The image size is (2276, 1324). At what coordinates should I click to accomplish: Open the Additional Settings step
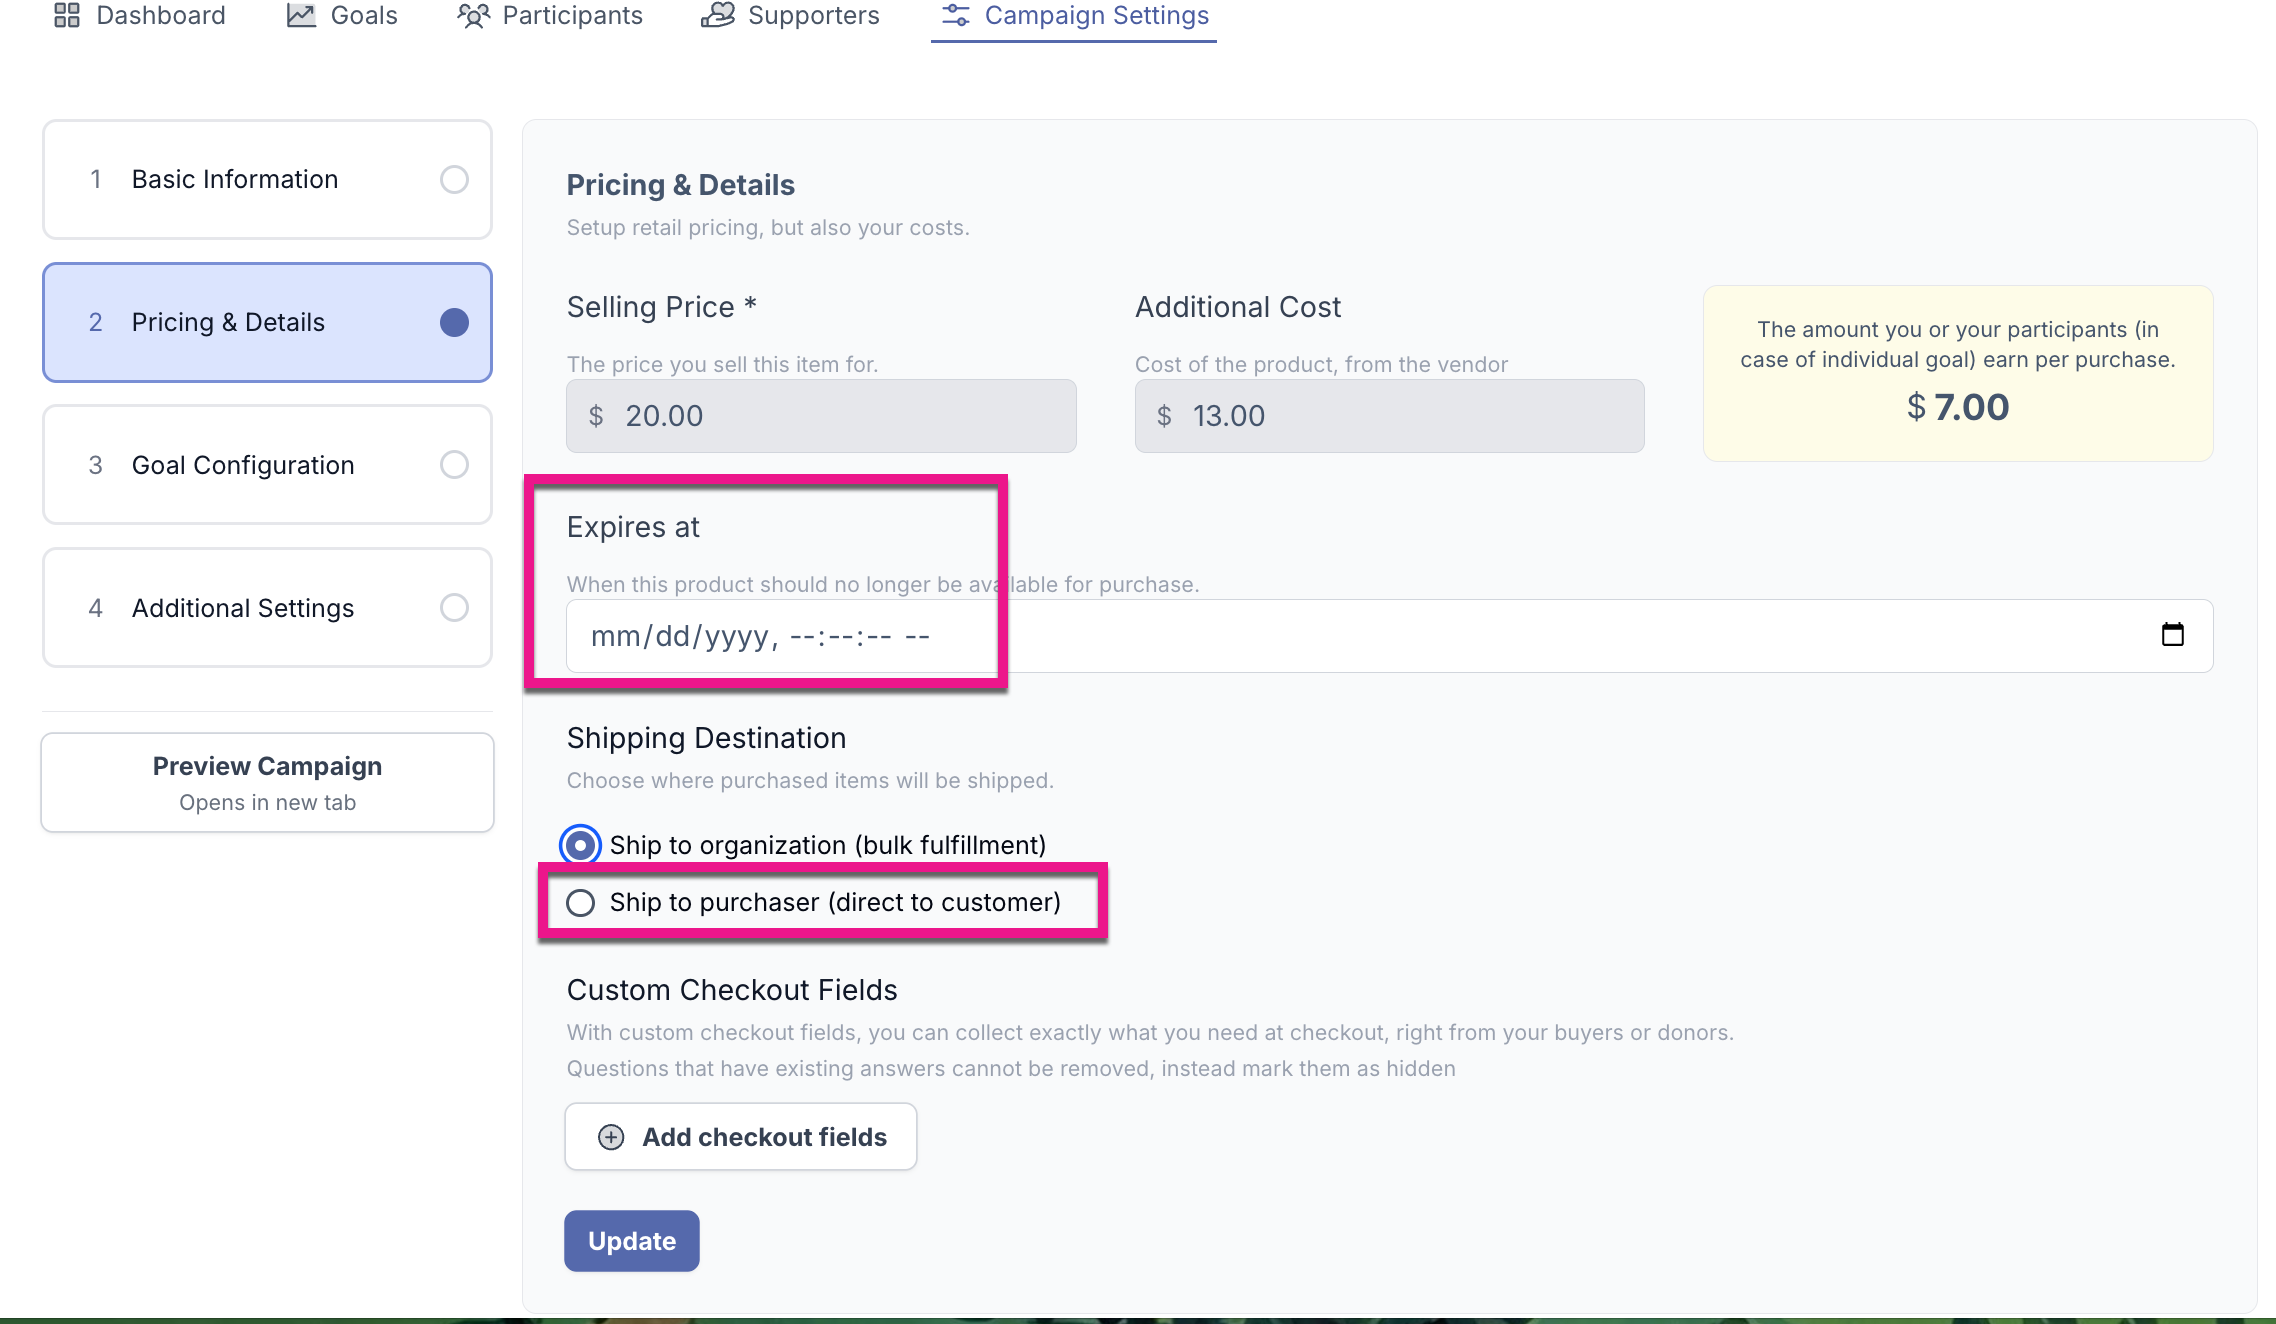(x=267, y=607)
